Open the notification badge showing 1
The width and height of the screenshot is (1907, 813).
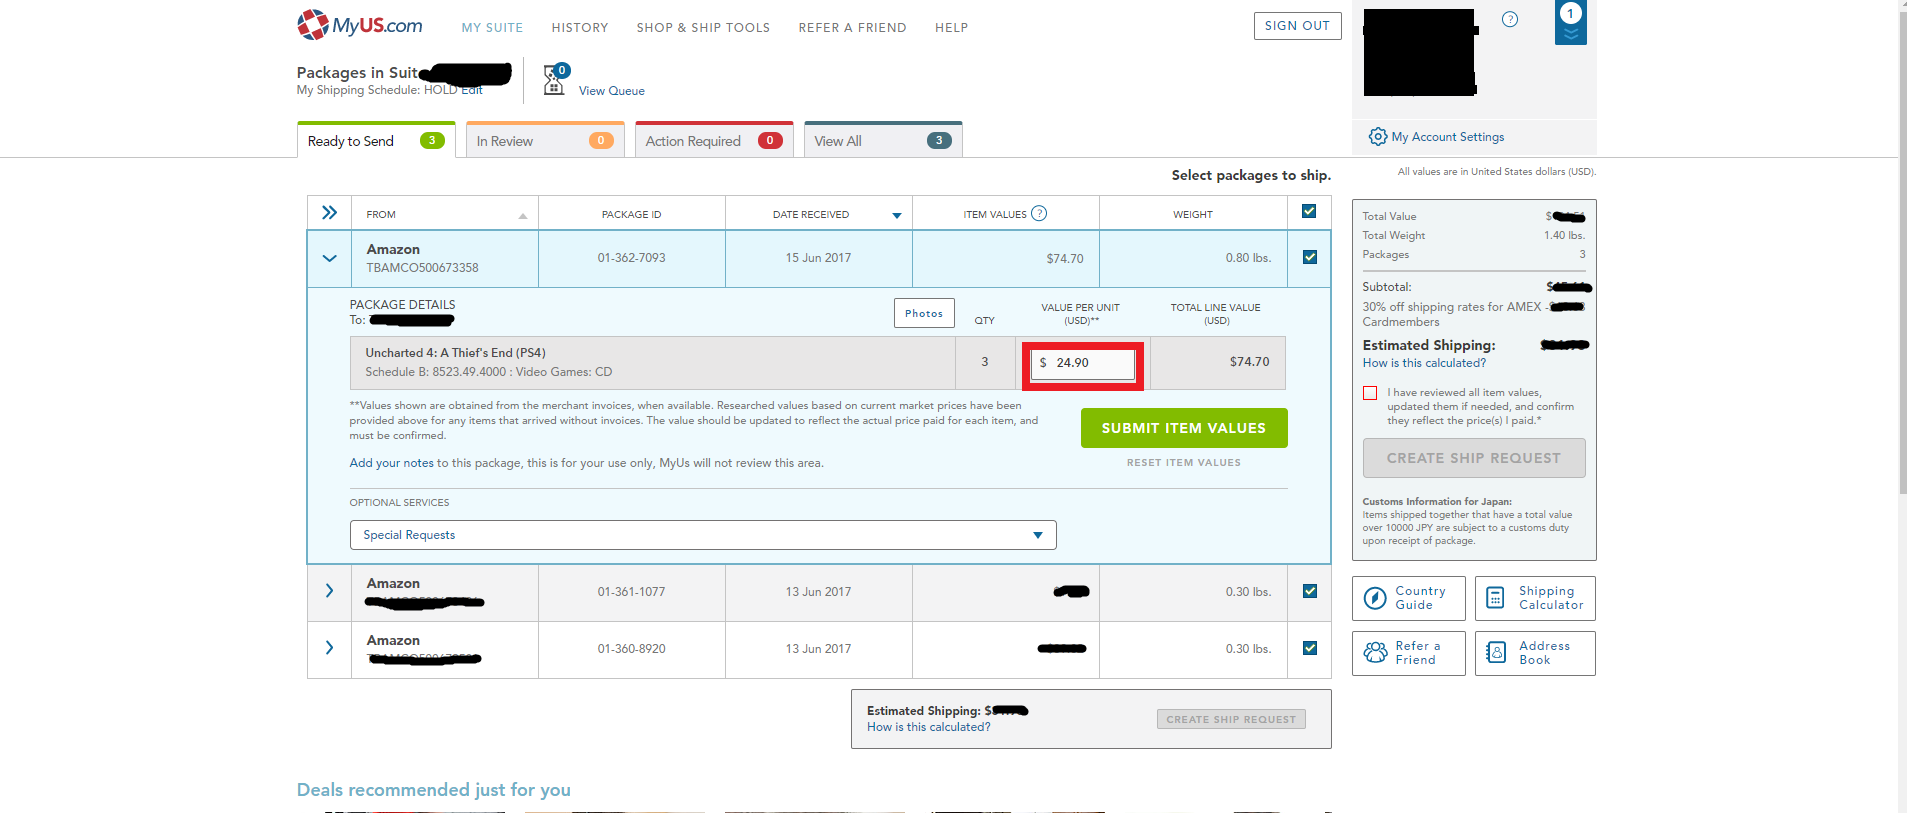pos(1571,21)
